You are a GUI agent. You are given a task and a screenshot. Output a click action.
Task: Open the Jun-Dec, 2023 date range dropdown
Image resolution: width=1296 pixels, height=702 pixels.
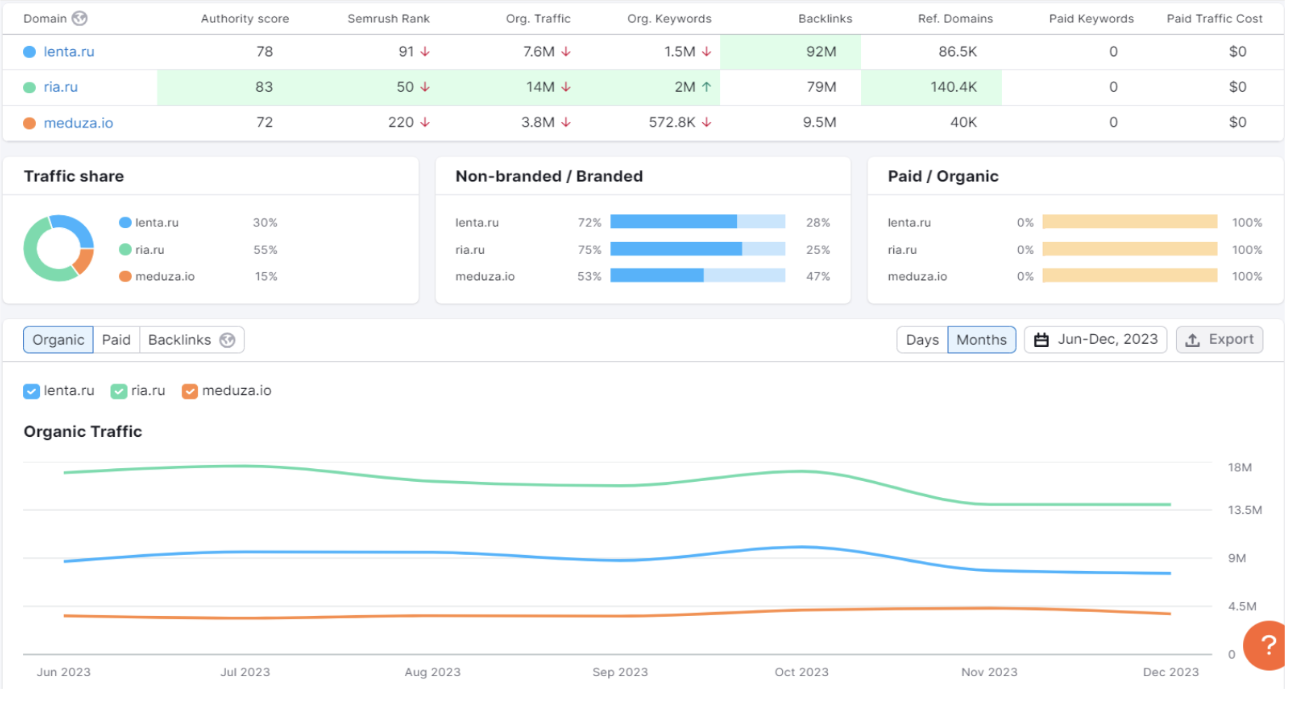pos(1095,340)
